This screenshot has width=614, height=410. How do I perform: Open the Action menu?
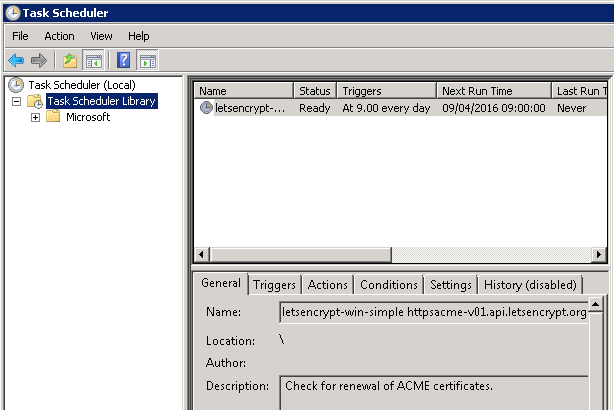(59, 36)
